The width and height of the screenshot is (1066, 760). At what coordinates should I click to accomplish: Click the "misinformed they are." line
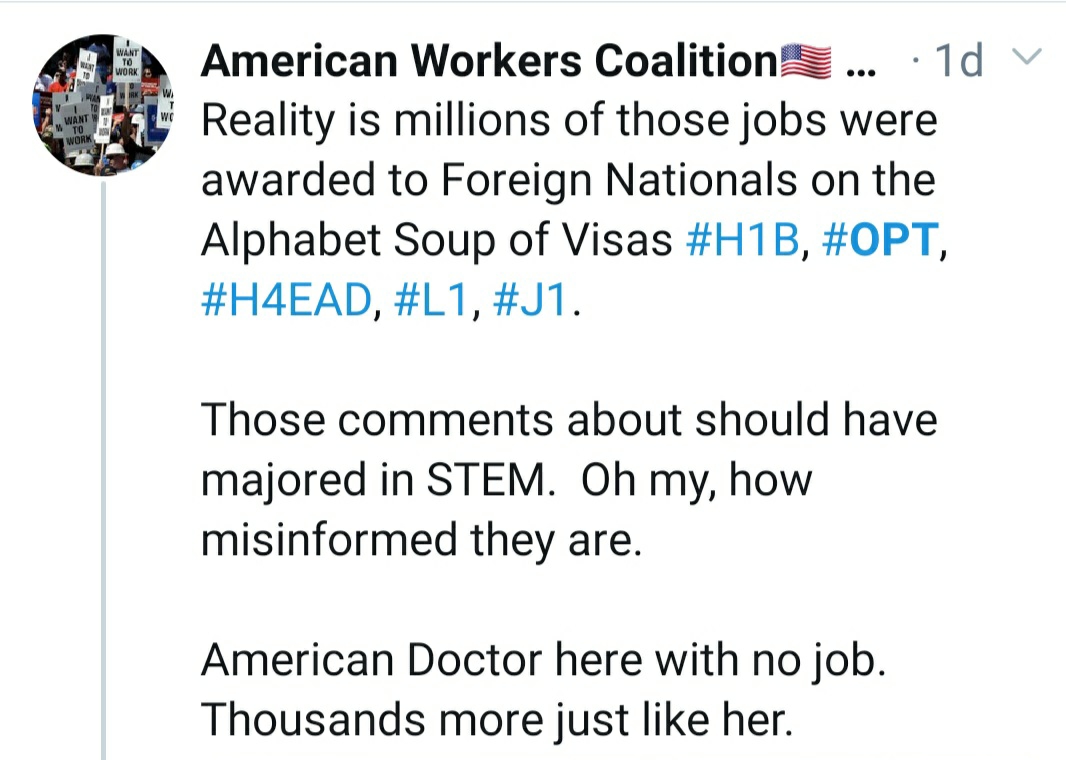coord(420,539)
